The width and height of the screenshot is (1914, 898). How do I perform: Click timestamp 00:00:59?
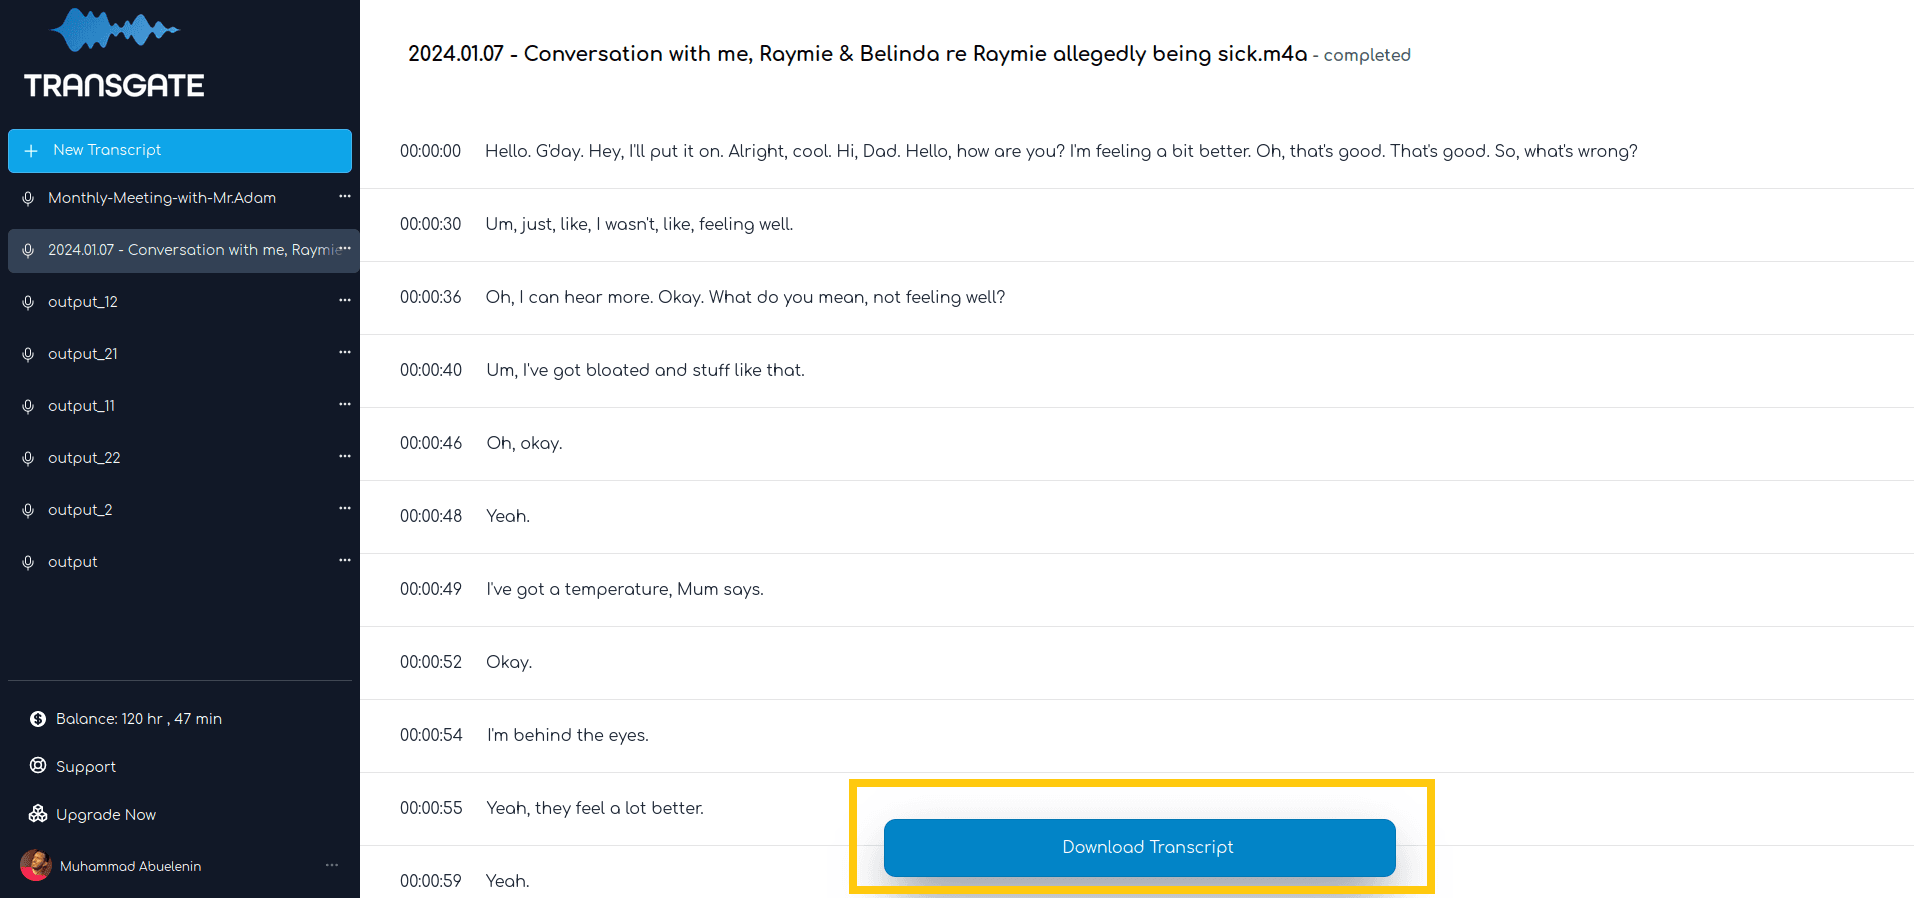(x=431, y=881)
